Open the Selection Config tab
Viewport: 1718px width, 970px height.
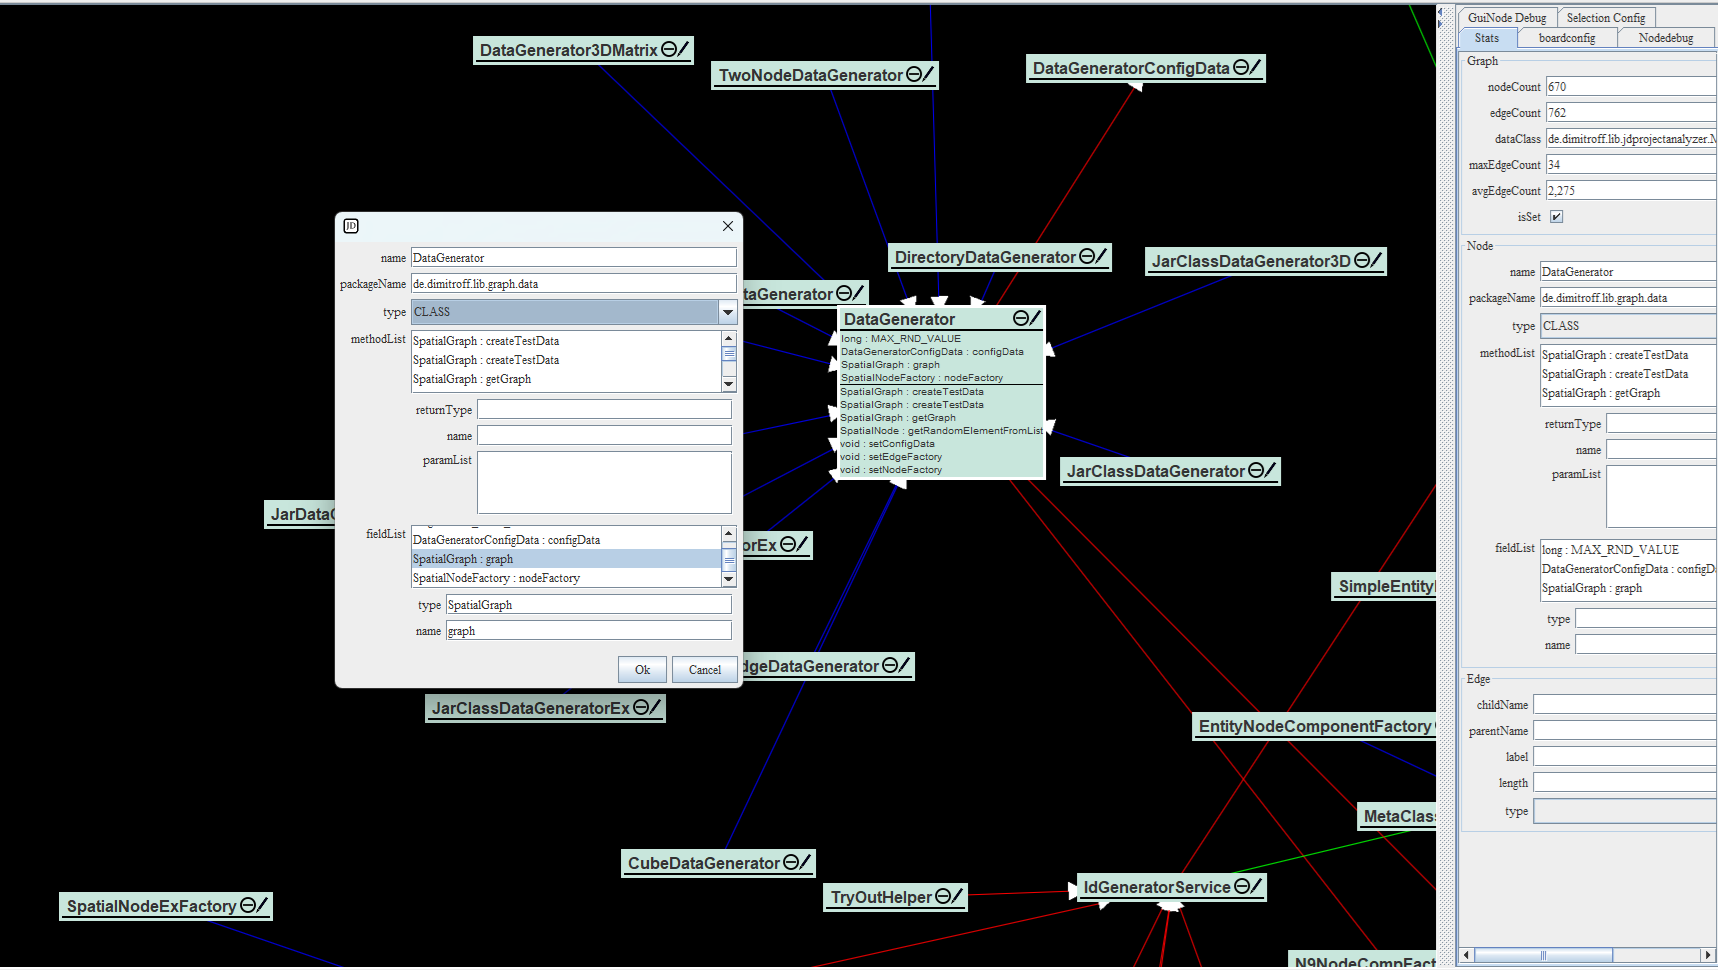coord(1605,18)
